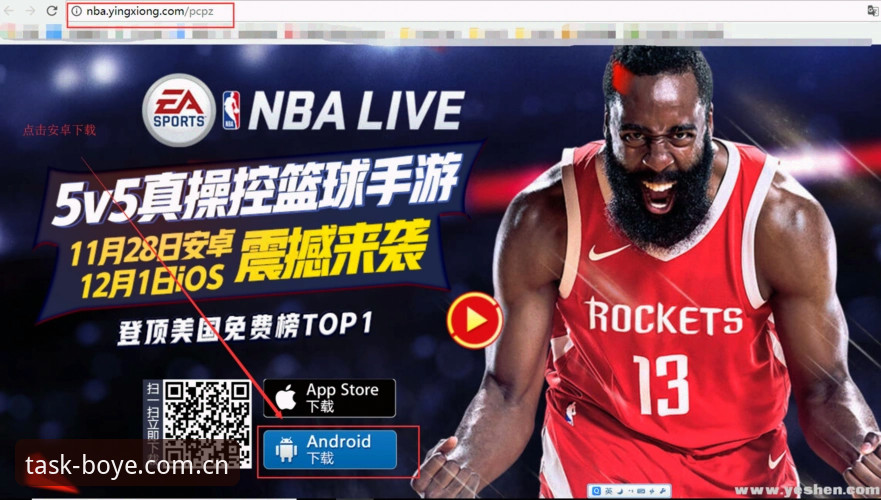Screen dimensions: 881x500
Task: Click the punctuation icon on the IME bar
Action: 631,491
